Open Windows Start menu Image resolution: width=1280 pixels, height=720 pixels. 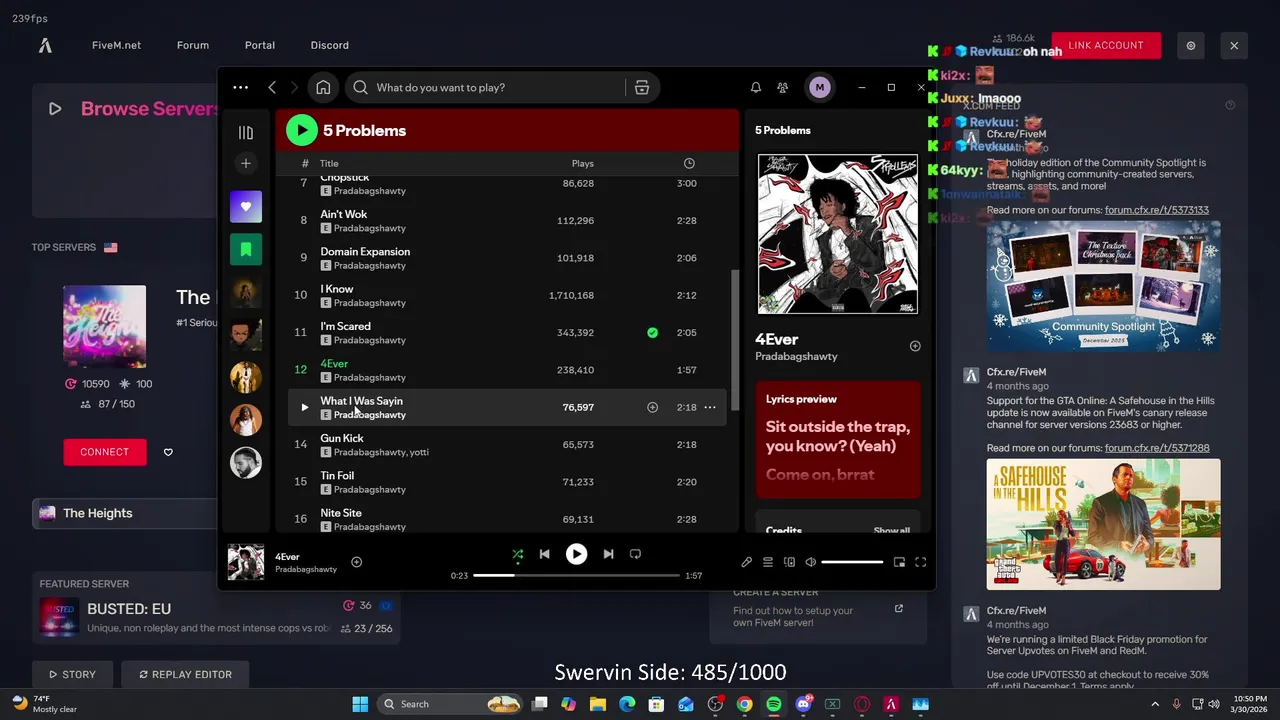click(x=360, y=704)
